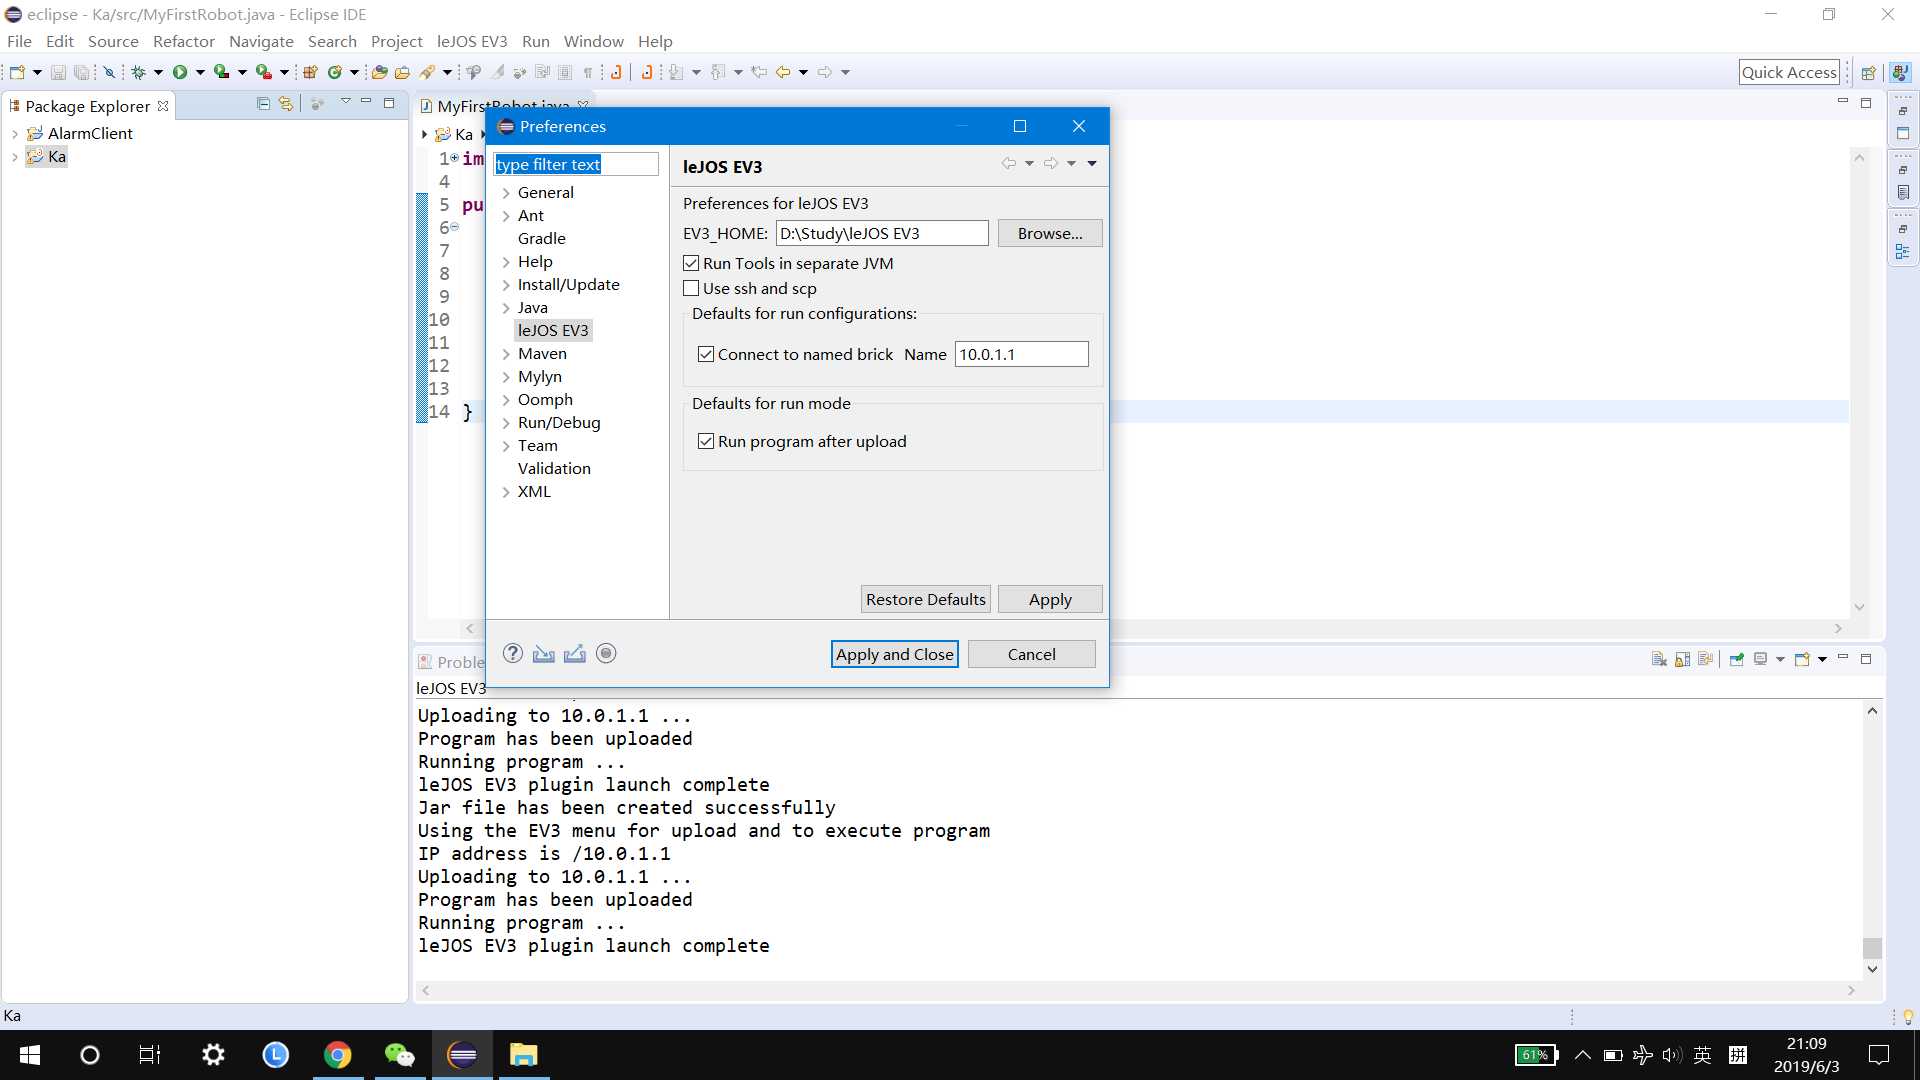Click the type filter text field

click(576, 164)
